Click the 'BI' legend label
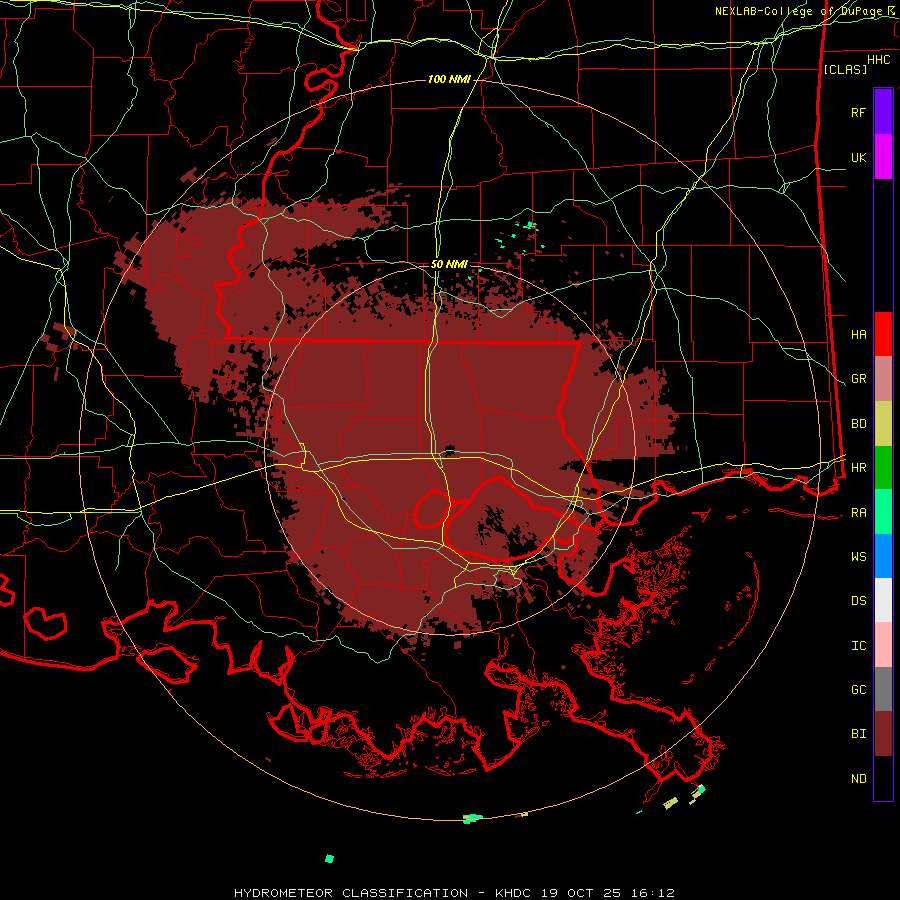The height and width of the screenshot is (900, 900). 858,734
